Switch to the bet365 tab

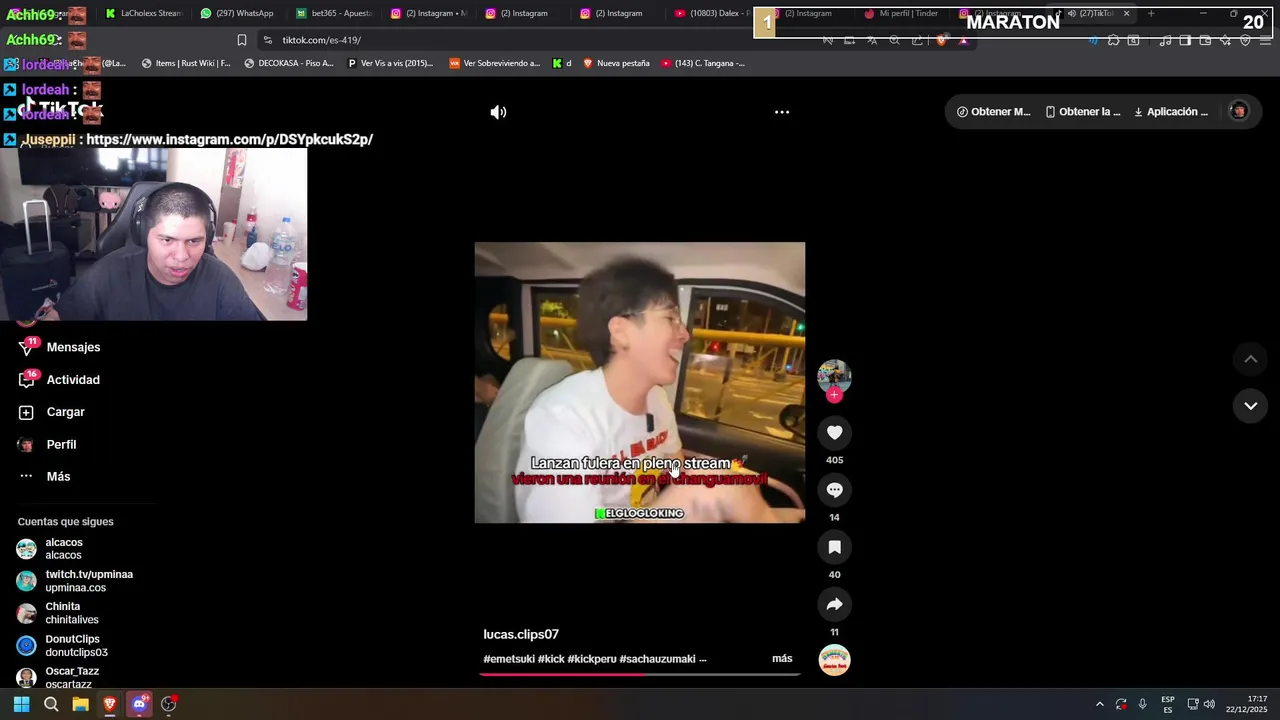pos(333,14)
